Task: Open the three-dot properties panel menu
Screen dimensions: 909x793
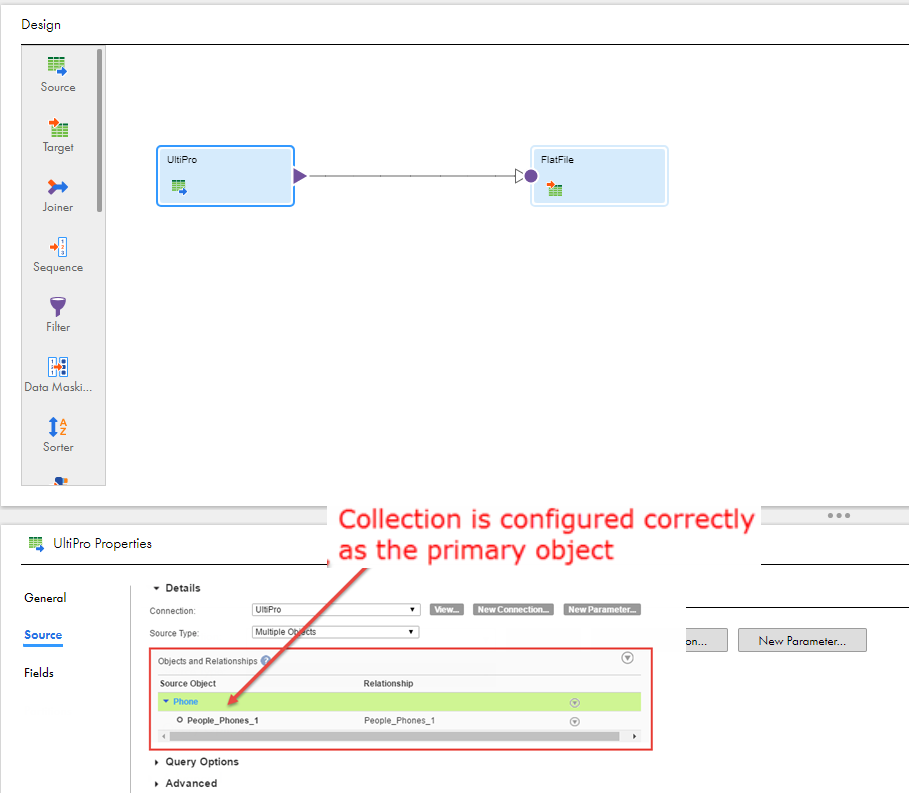Action: (838, 515)
